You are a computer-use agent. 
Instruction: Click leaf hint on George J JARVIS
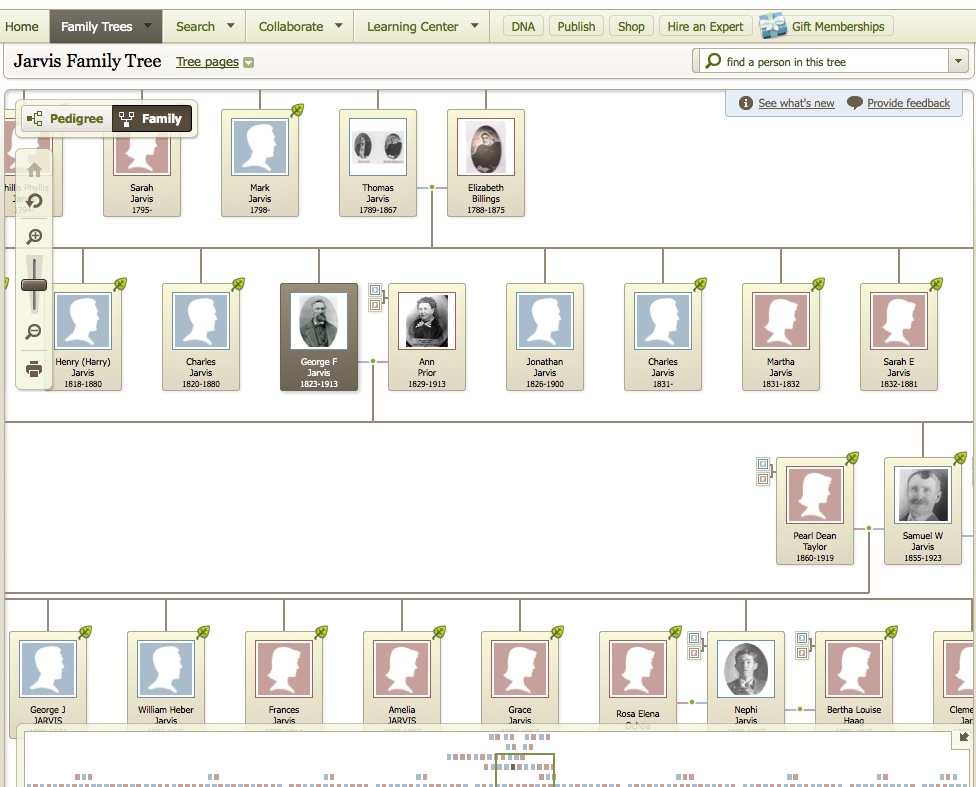click(85, 632)
